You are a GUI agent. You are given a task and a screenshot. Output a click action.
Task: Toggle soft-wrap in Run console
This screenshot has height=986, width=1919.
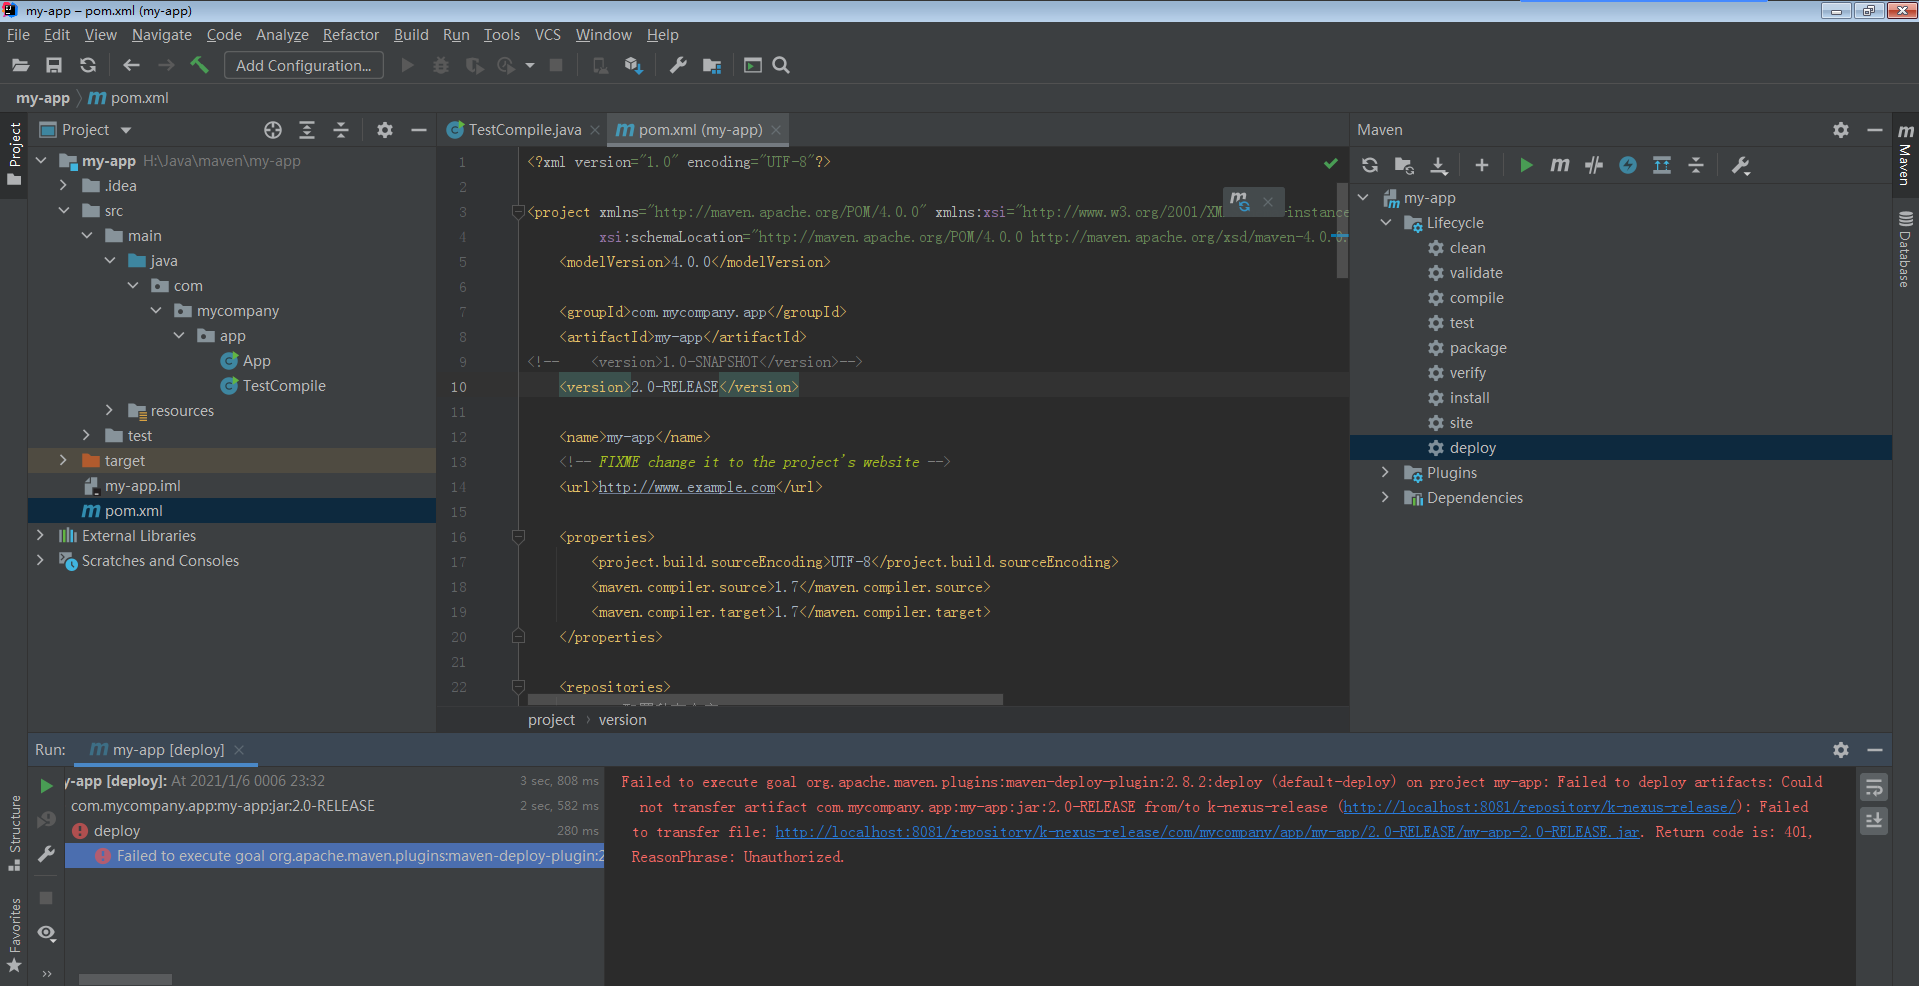1874,788
